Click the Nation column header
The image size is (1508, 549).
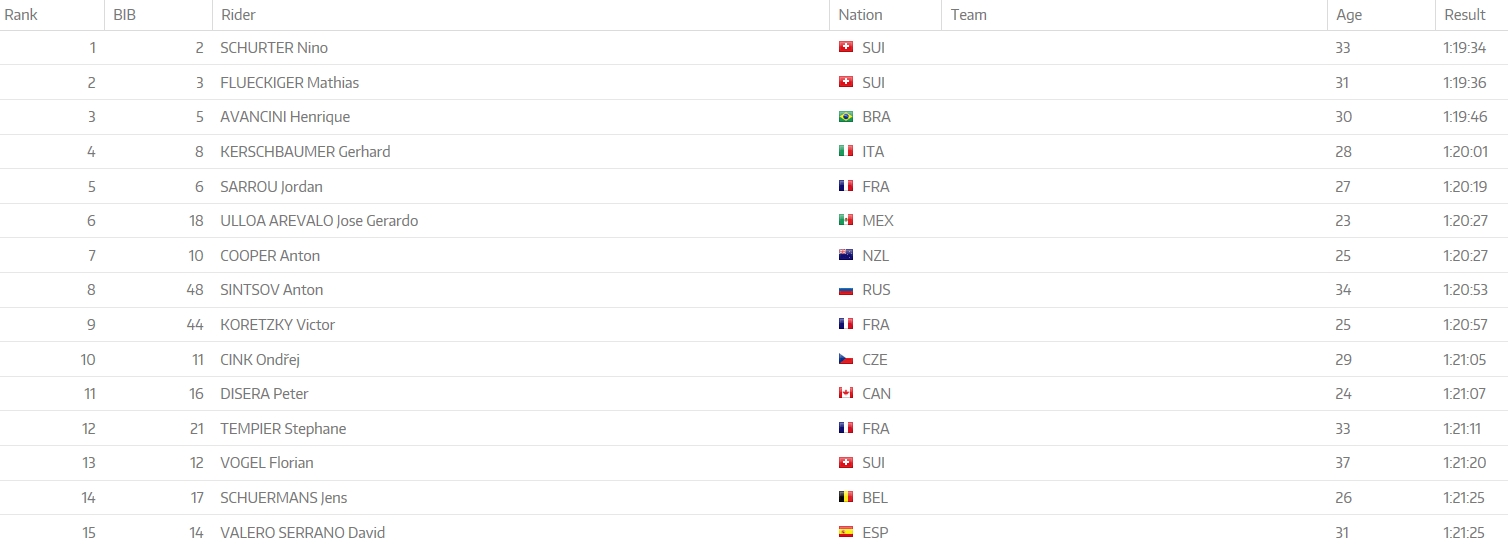[860, 15]
